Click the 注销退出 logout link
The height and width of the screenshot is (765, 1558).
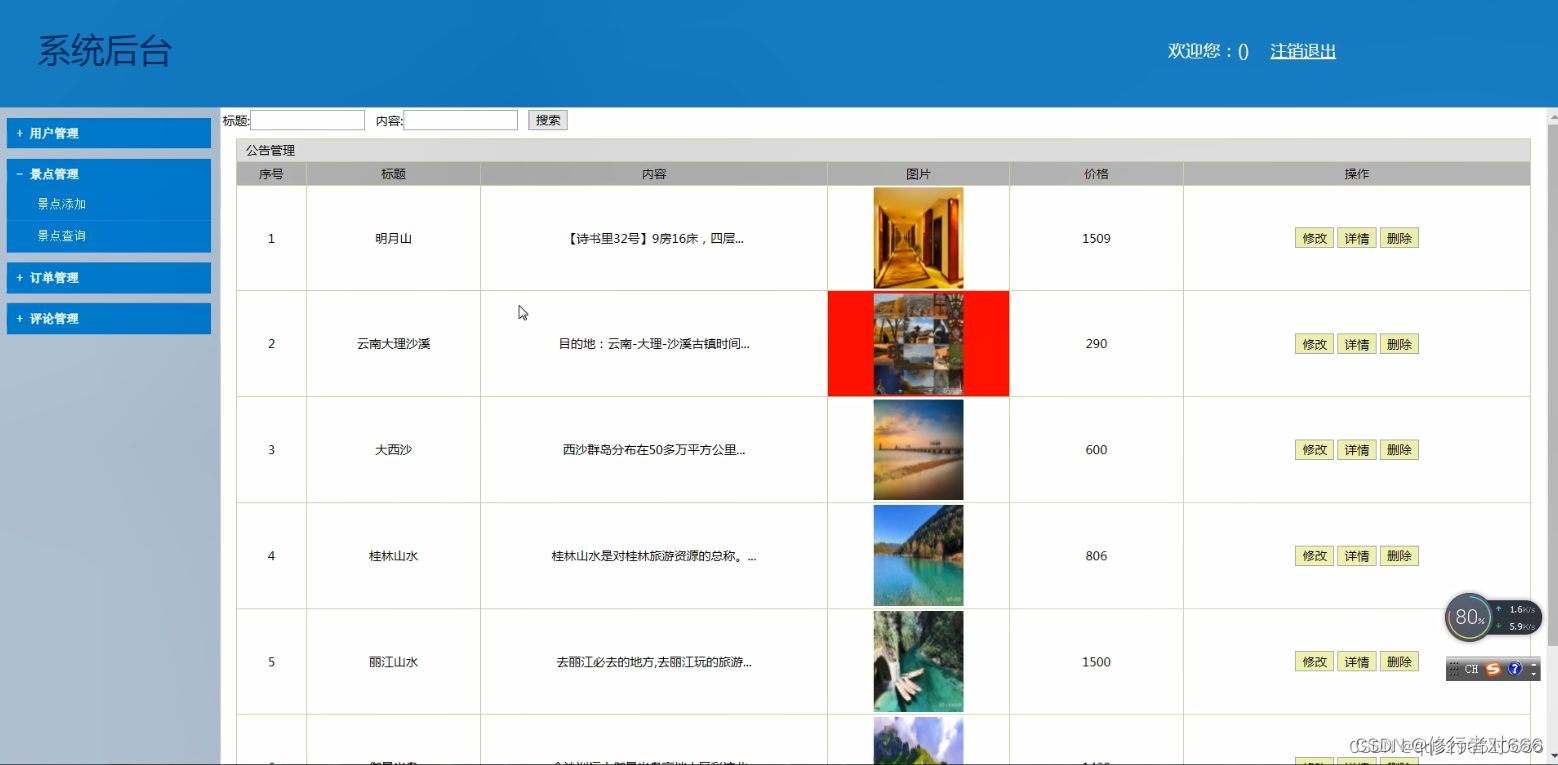coord(1303,51)
